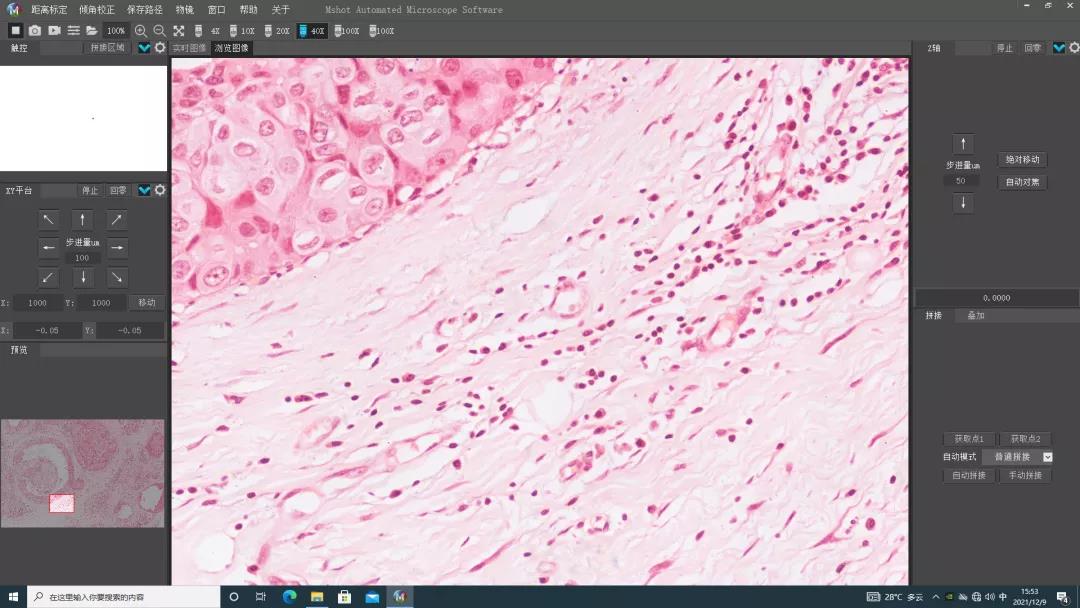Viewport: 1080px width, 608px height.
Task: Click the zoom in magnifier icon
Action: click(141, 31)
